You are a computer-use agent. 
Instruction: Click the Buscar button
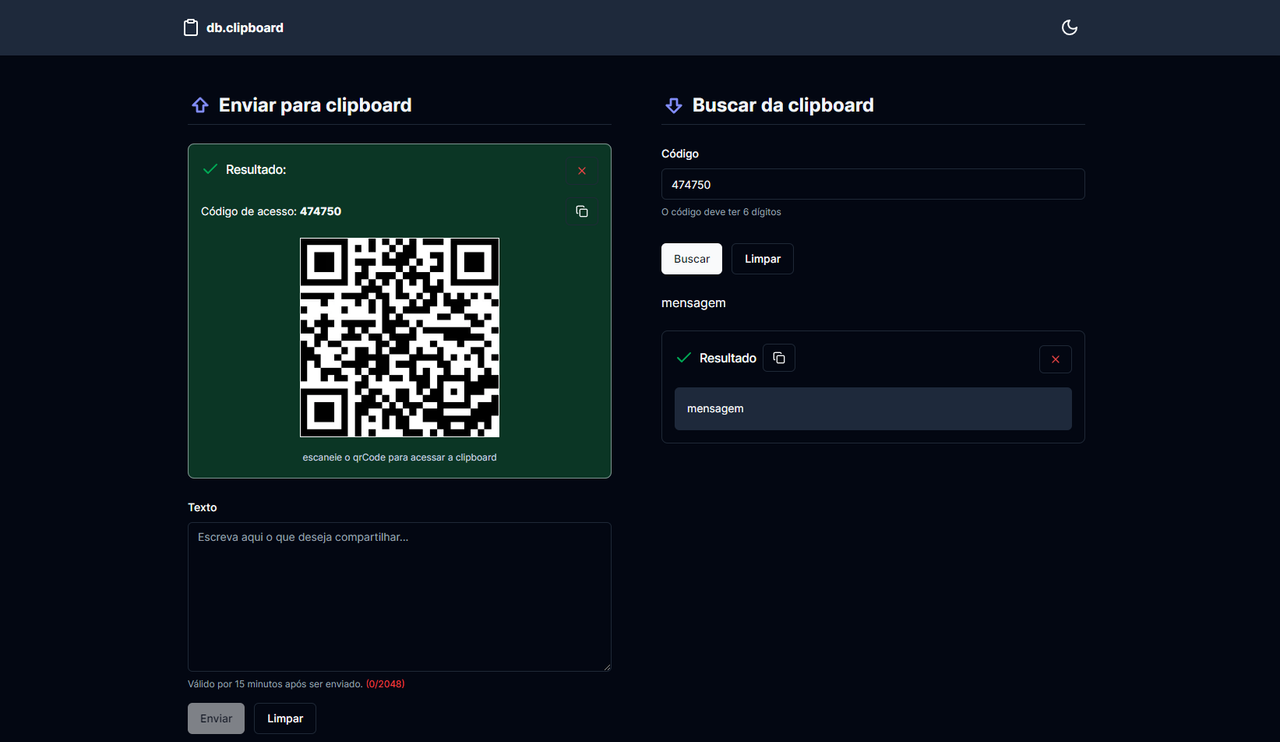click(x=691, y=259)
